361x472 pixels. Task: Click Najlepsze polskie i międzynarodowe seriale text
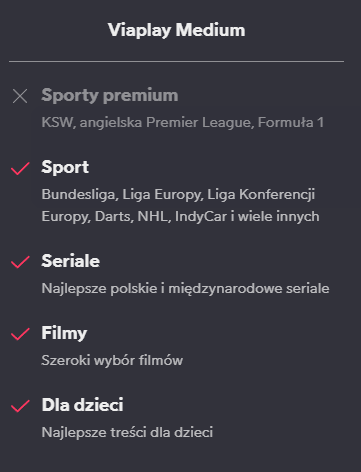(x=185, y=289)
